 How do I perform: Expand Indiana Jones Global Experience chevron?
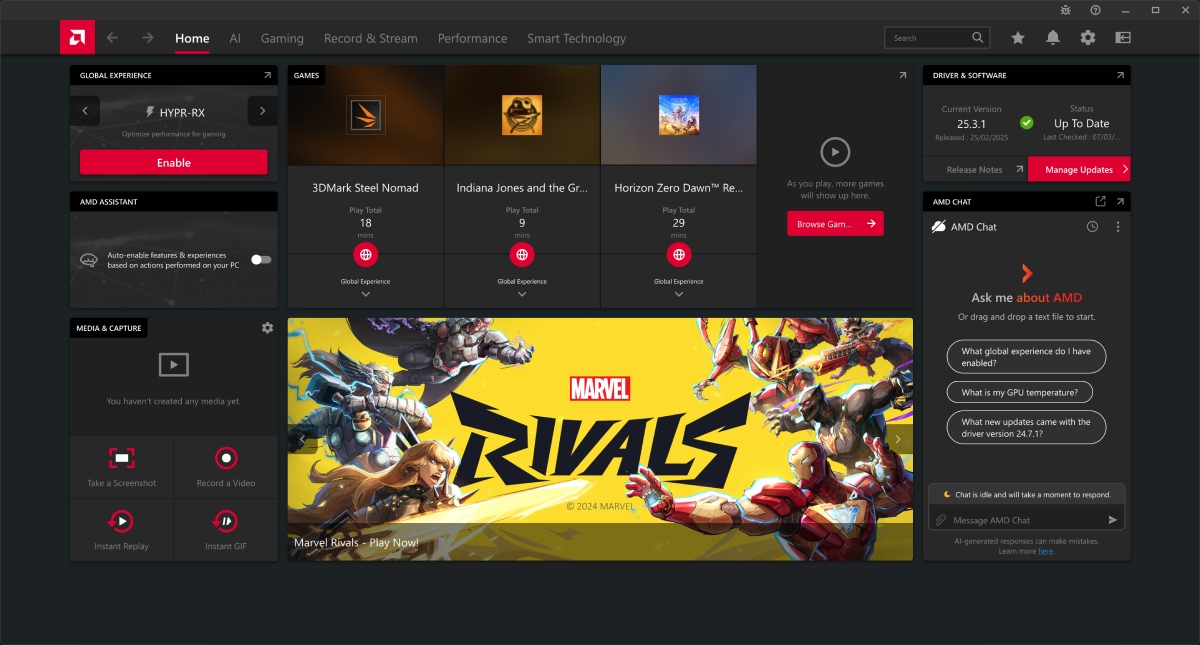pos(522,294)
